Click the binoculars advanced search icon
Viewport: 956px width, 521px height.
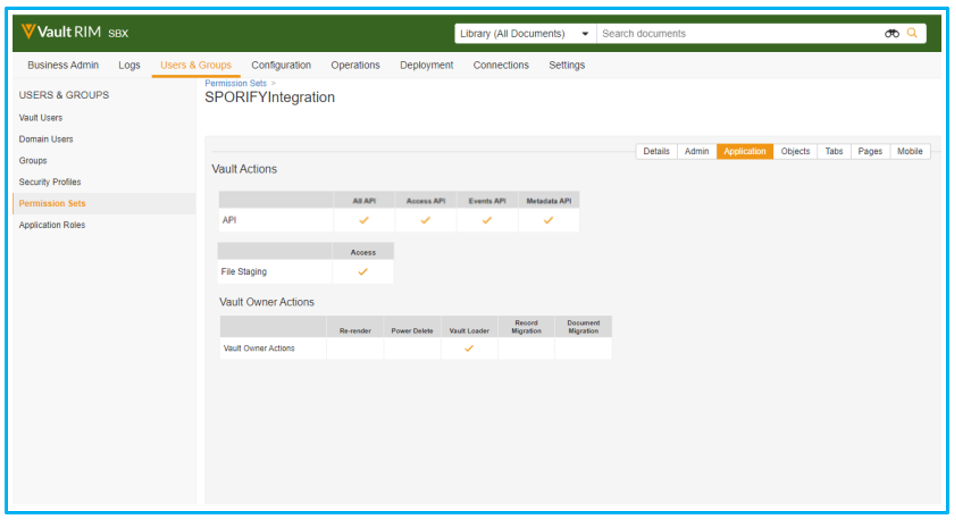[x=892, y=33]
